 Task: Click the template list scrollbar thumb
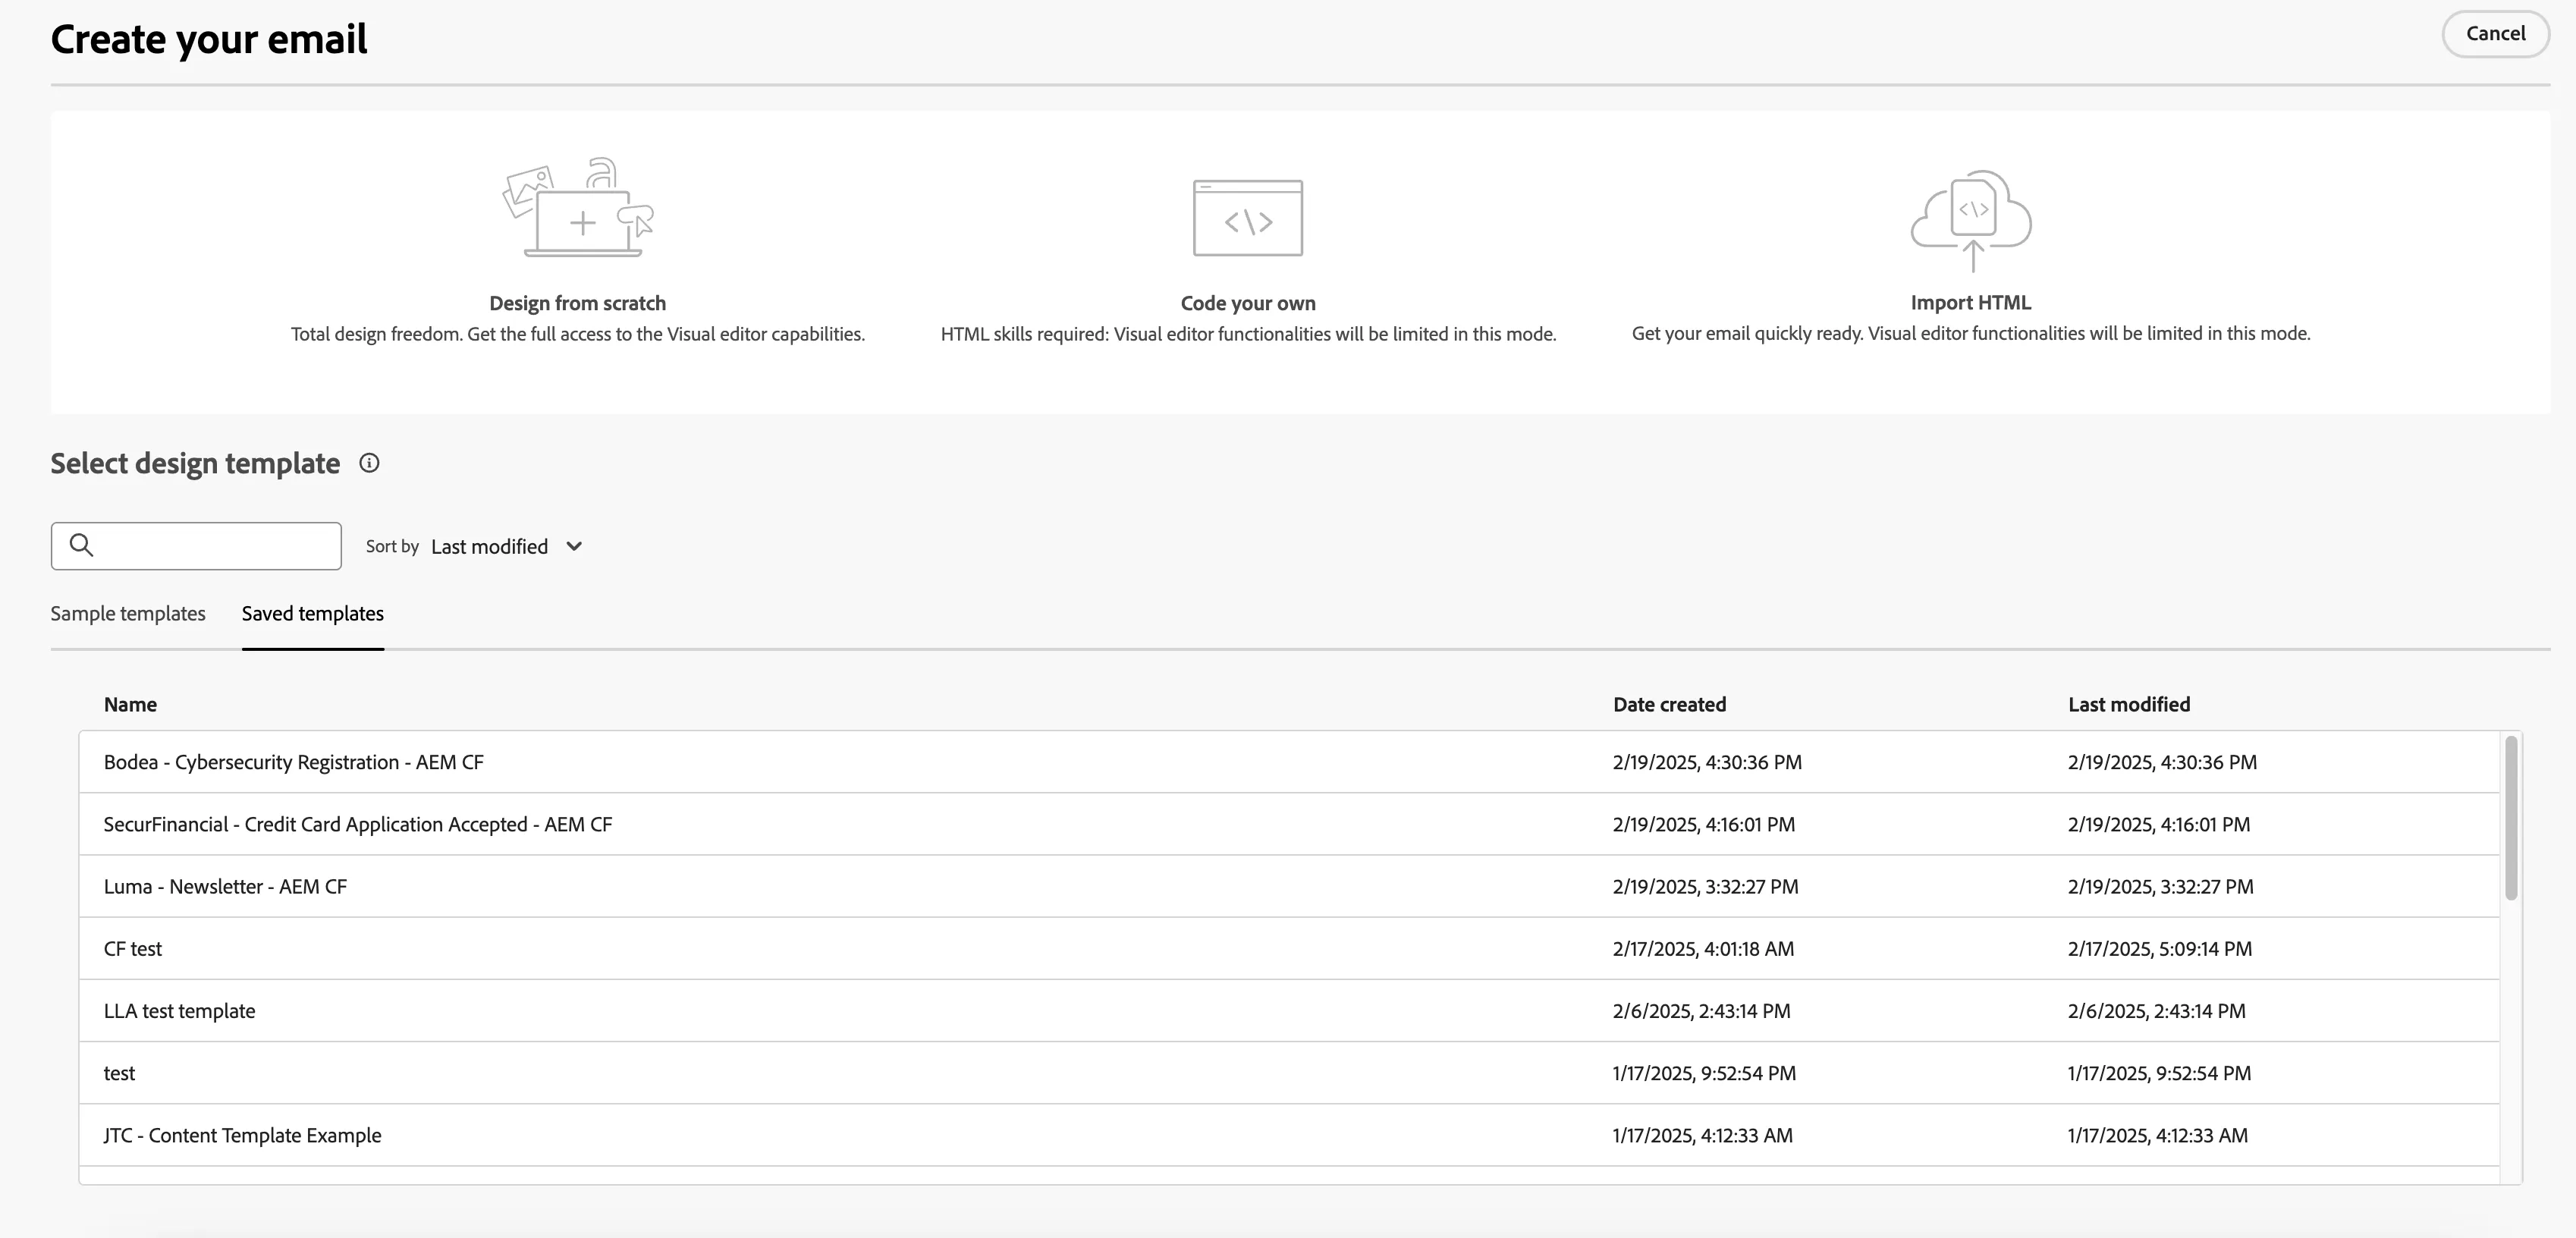coord(2511,818)
